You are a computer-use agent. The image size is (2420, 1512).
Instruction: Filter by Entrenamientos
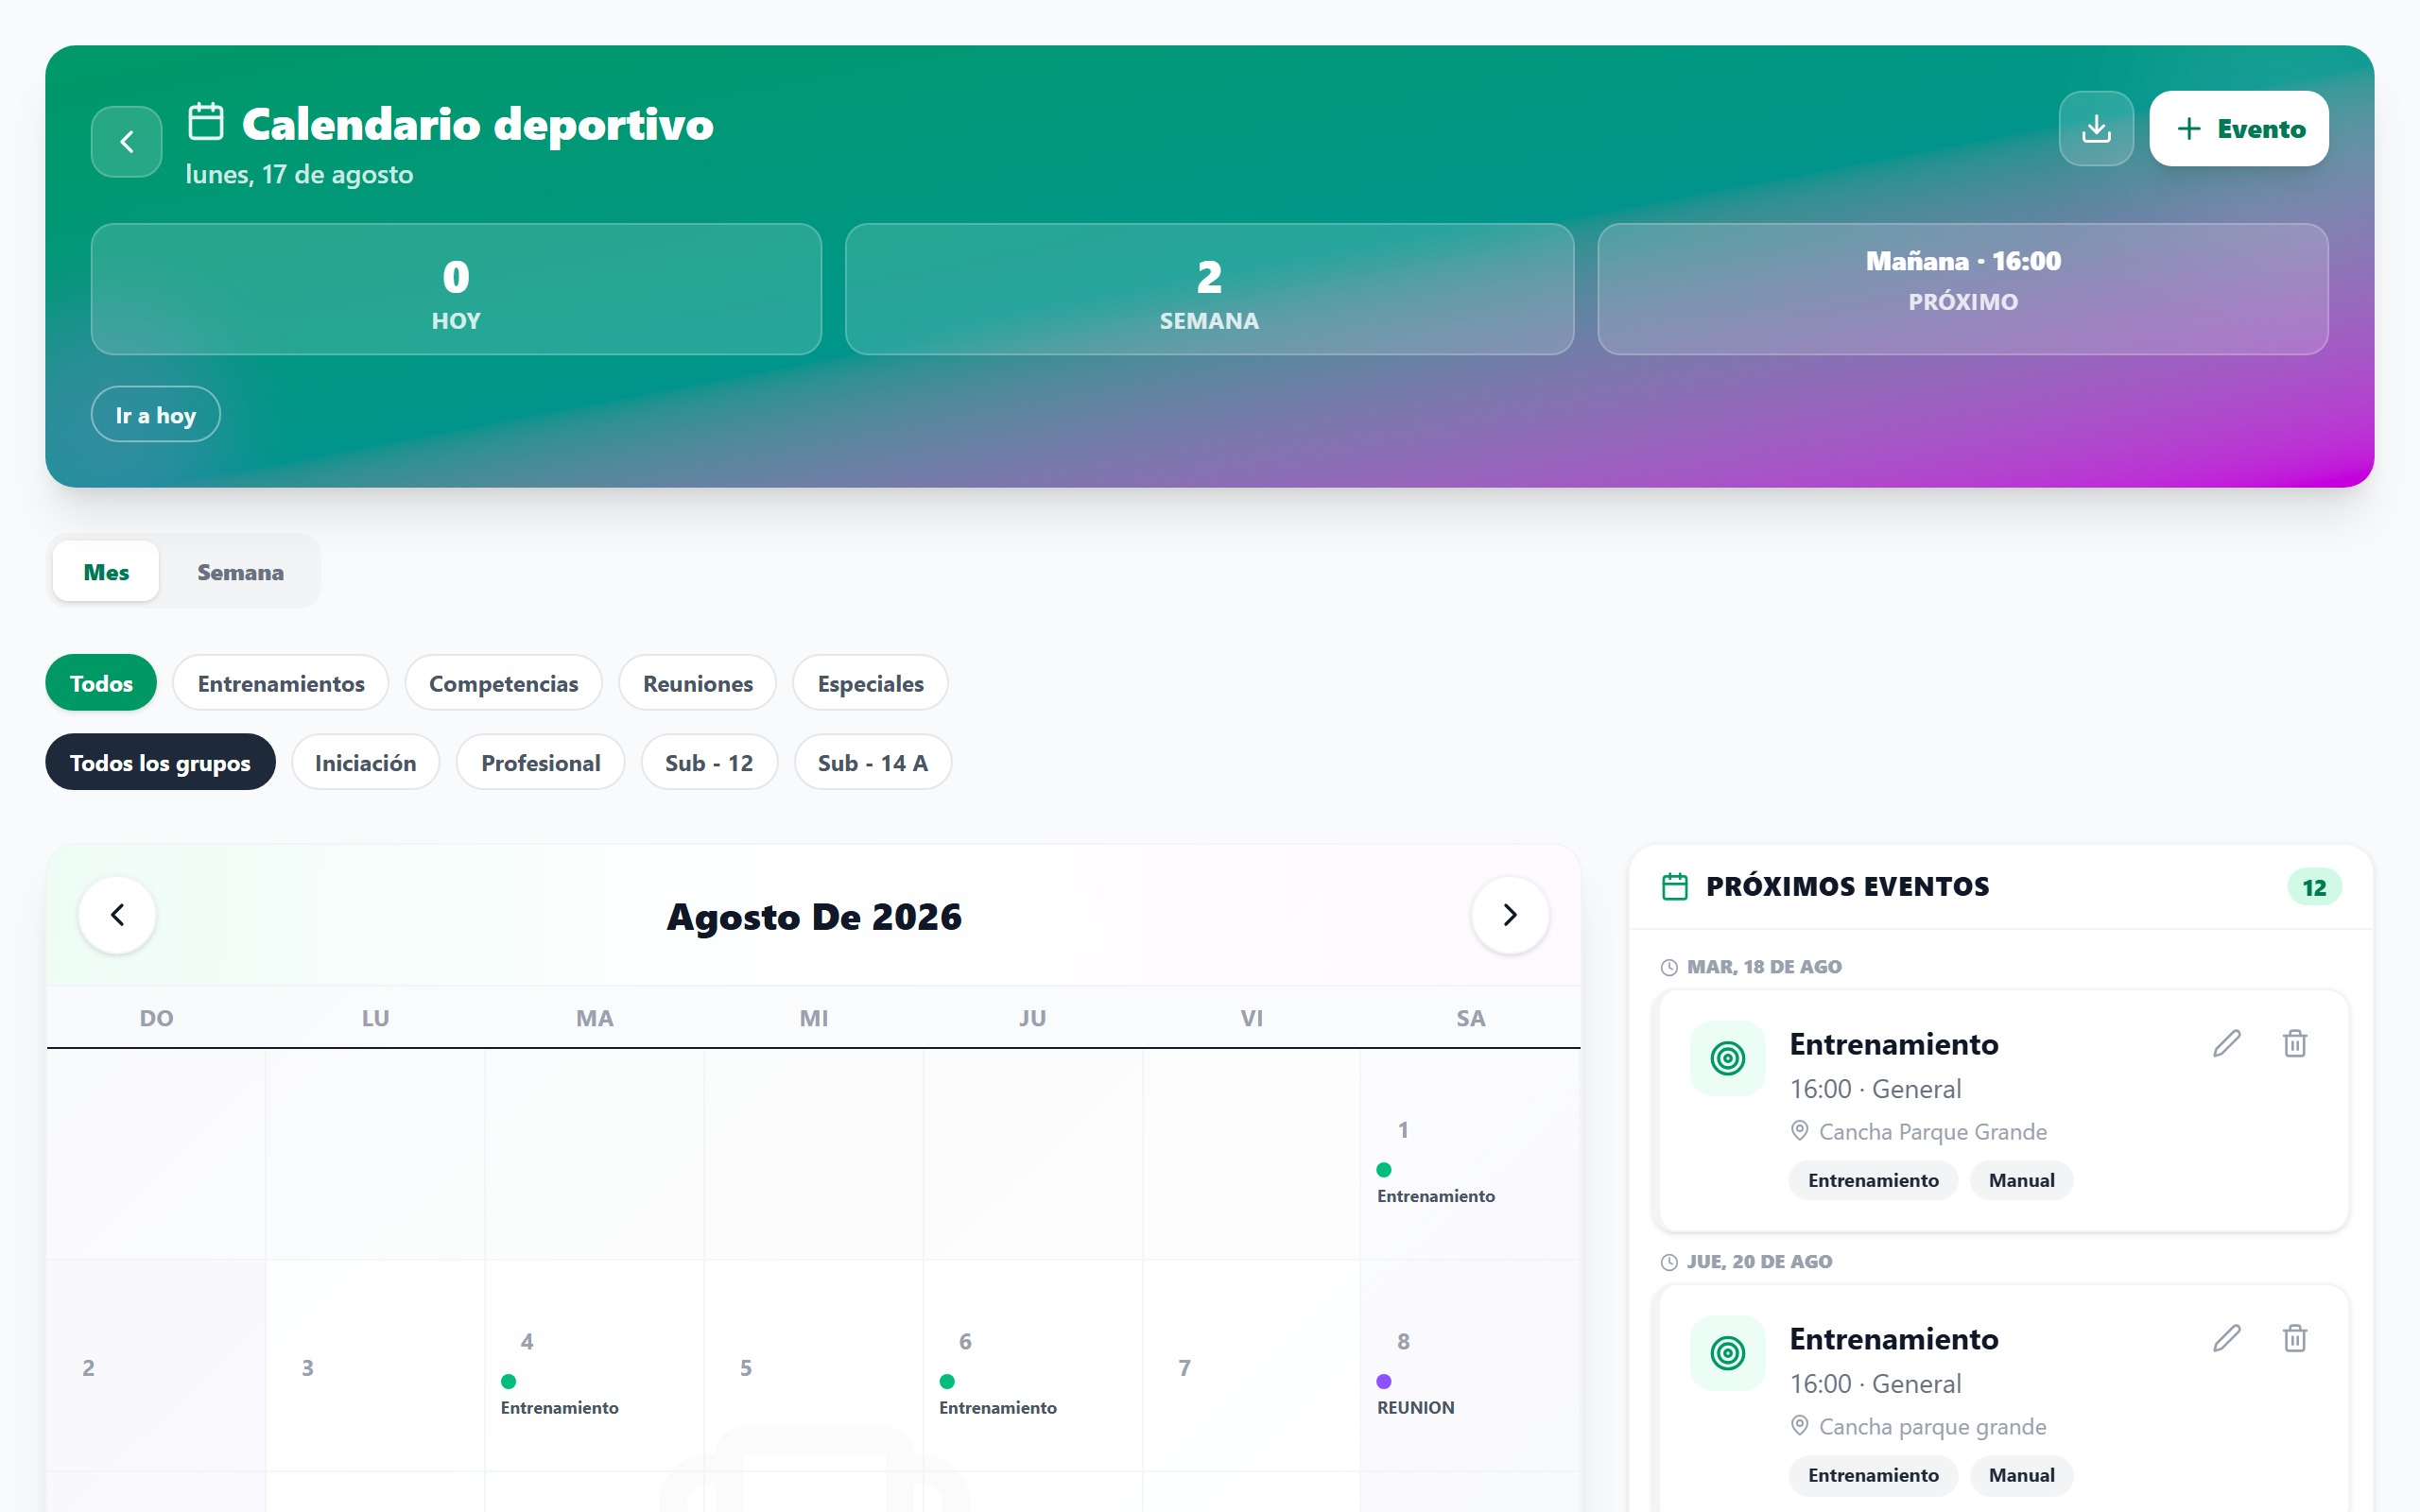point(281,683)
